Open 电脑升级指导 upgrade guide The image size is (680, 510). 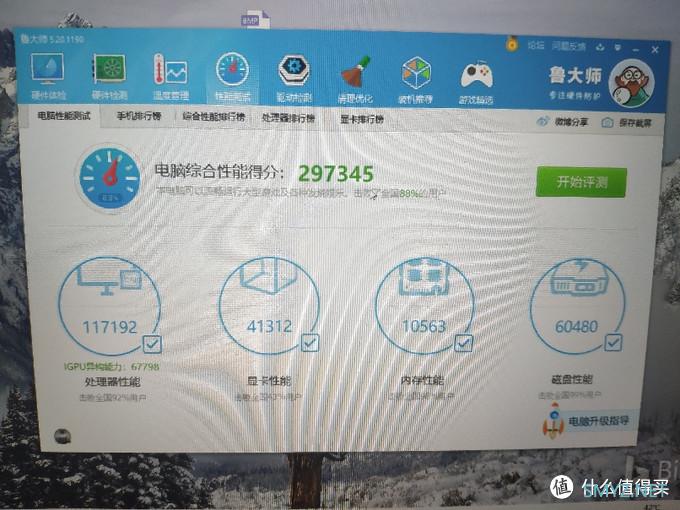click(x=598, y=421)
